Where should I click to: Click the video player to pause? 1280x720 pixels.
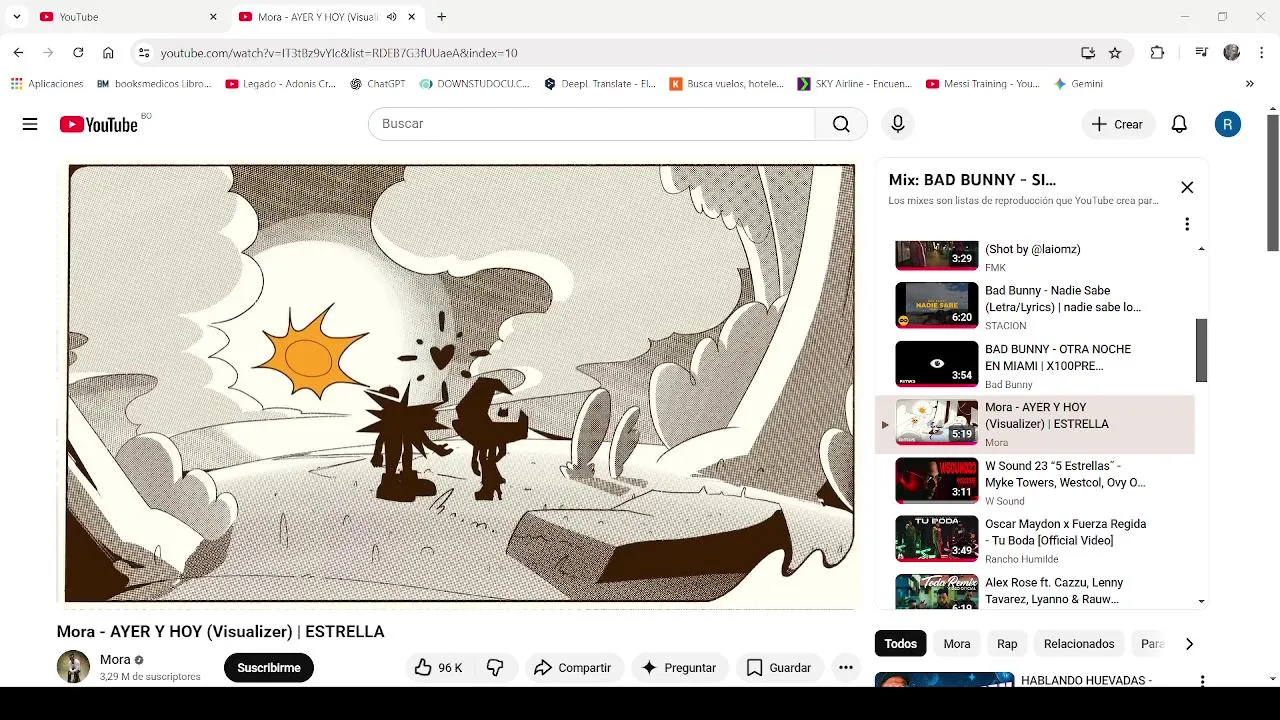[x=460, y=385]
